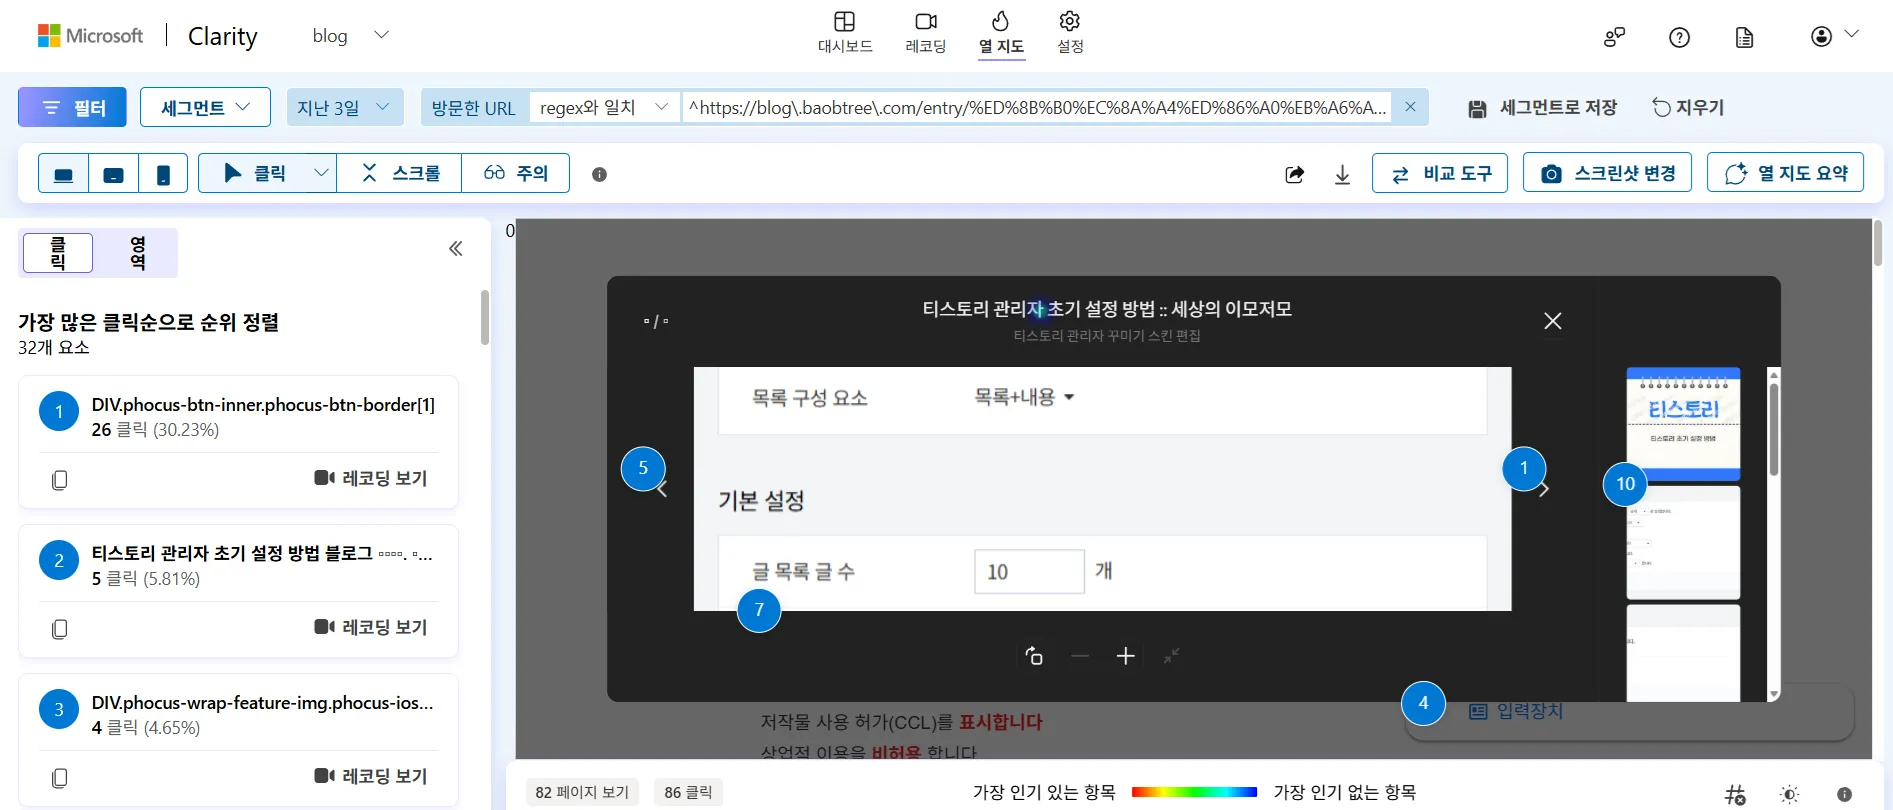Click the share heatmap icon
Screen dimensions: 1893x810
click(1294, 174)
